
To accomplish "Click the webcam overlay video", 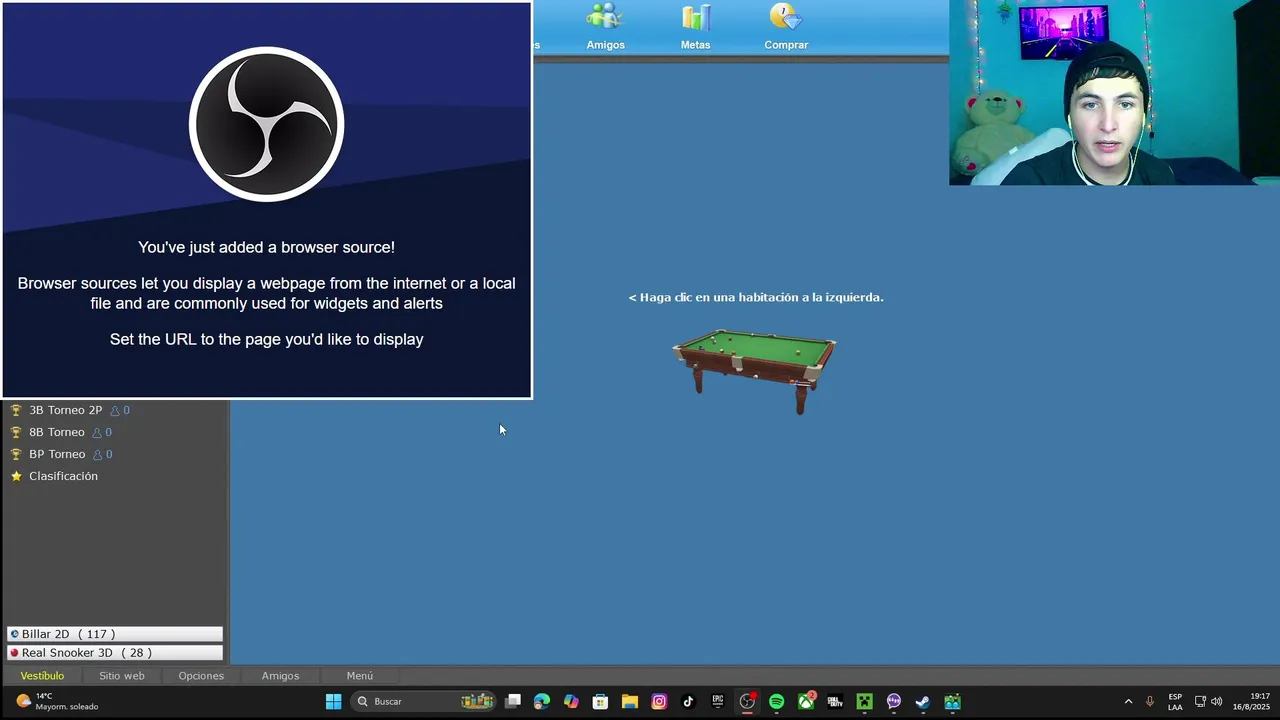I will point(1114,93).
